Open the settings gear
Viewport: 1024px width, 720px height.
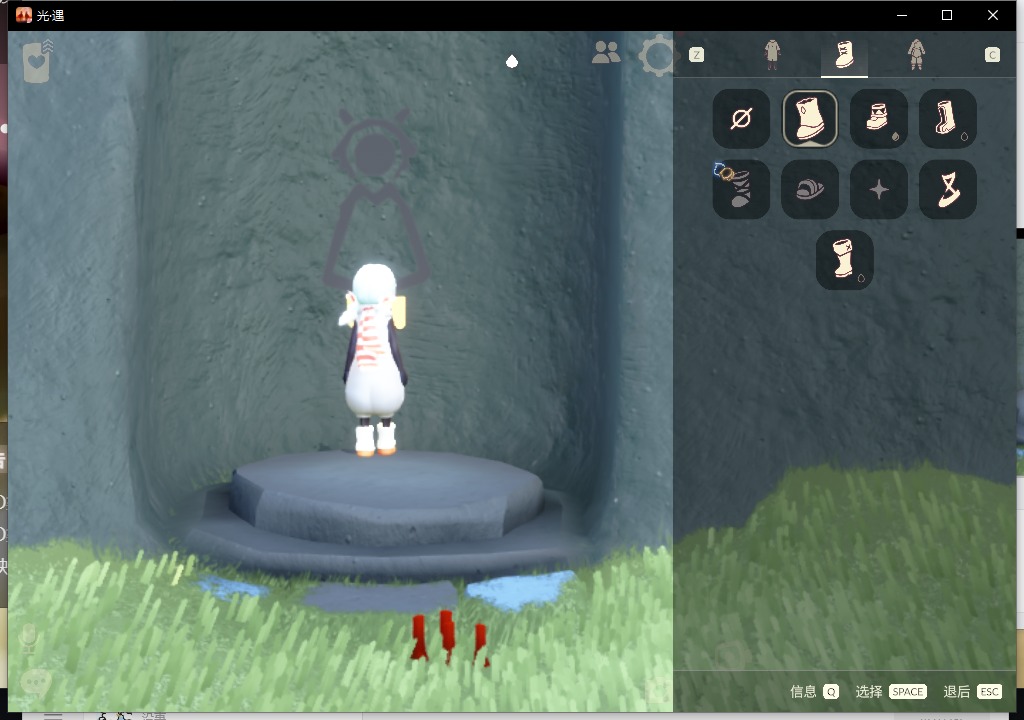coord(656,55)
